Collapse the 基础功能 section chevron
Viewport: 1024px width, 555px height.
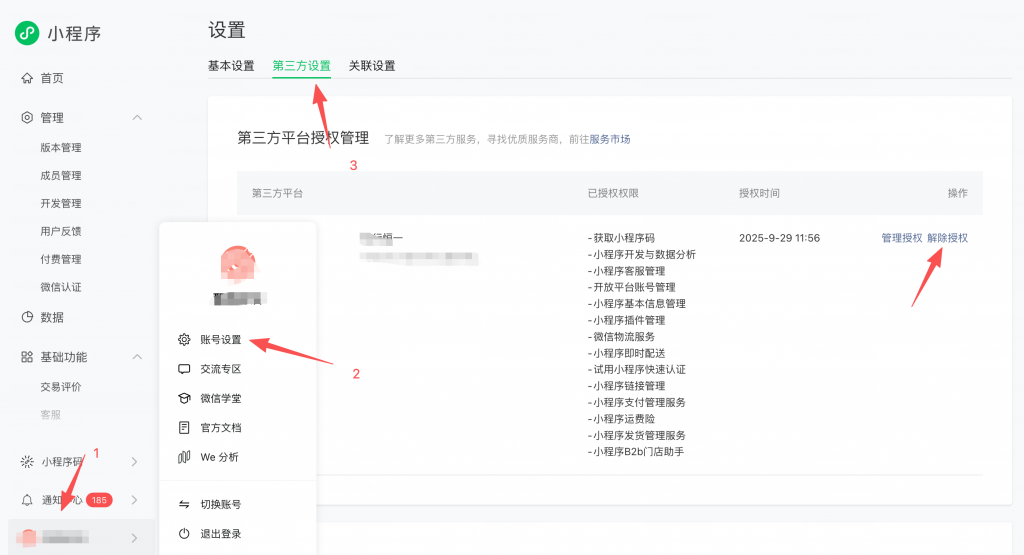(x=137, y=357)
